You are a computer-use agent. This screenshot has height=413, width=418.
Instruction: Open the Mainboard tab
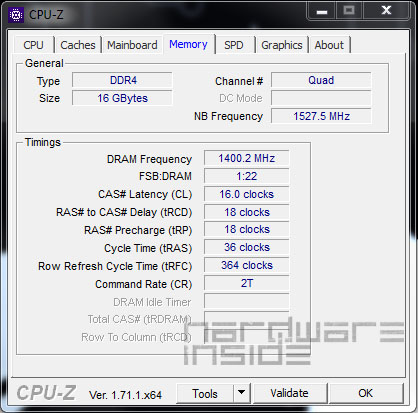coord(132,45)
